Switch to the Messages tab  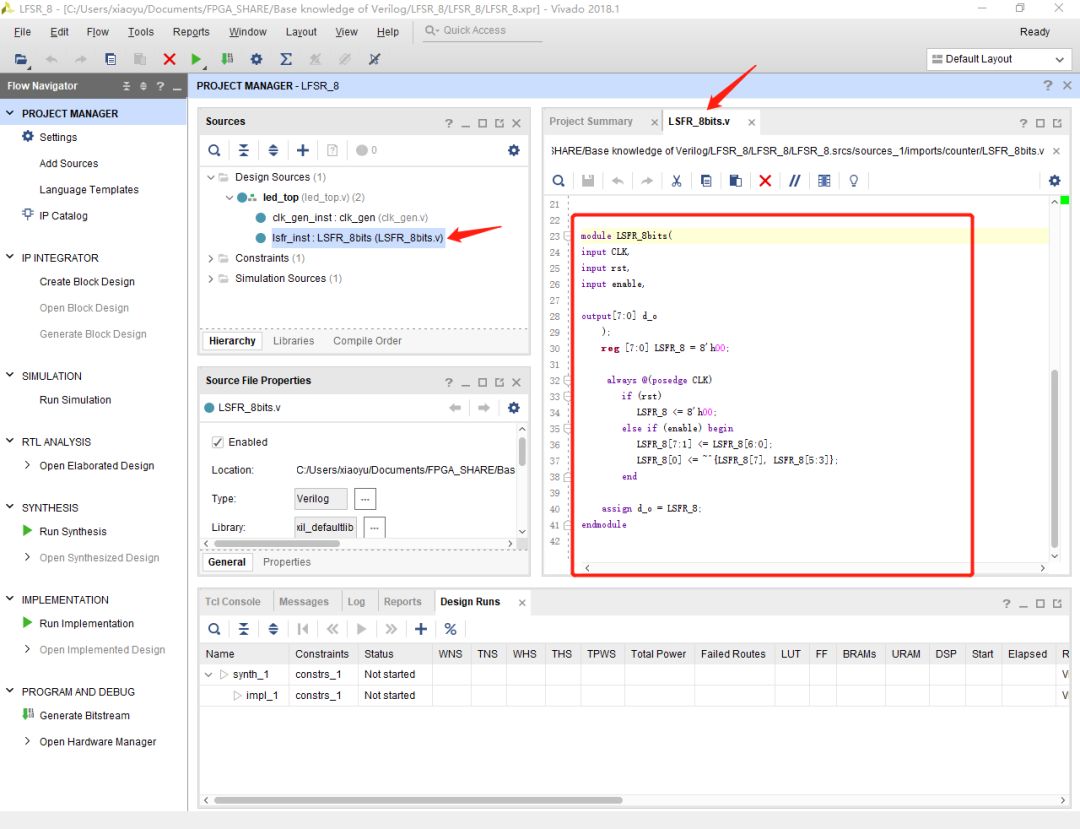pyautogui.click(x=304, y=602)
